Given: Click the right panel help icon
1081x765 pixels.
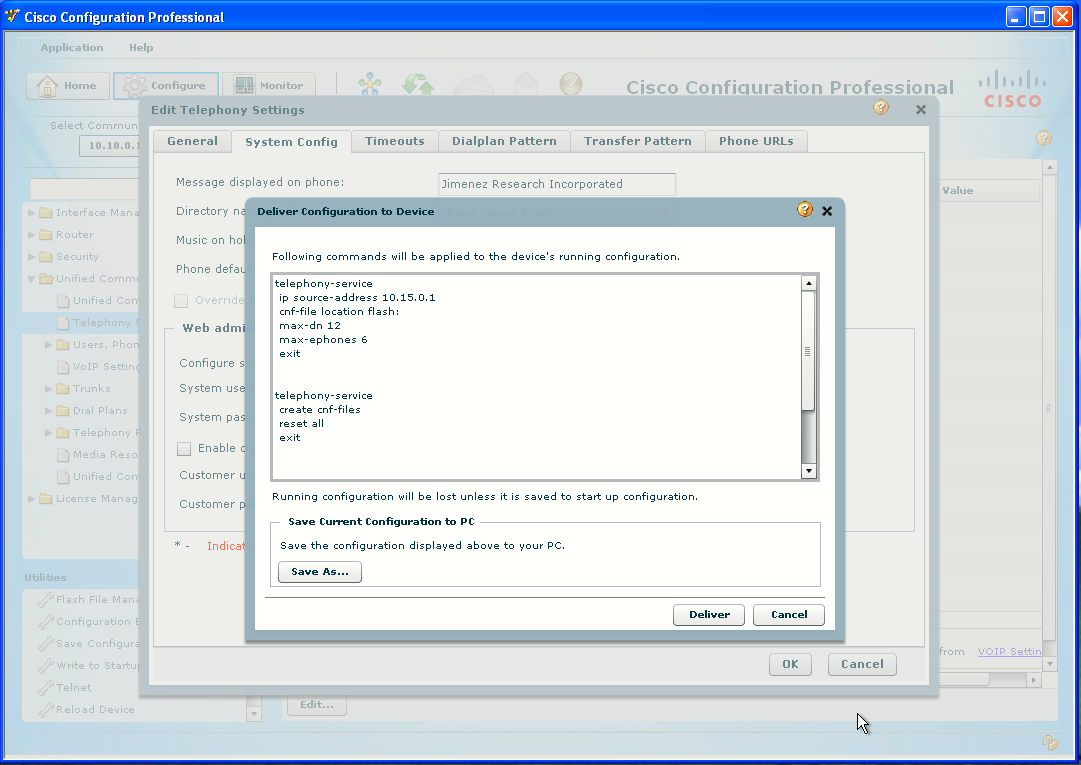Looking at the screenshot, I should pos(1044,139).
